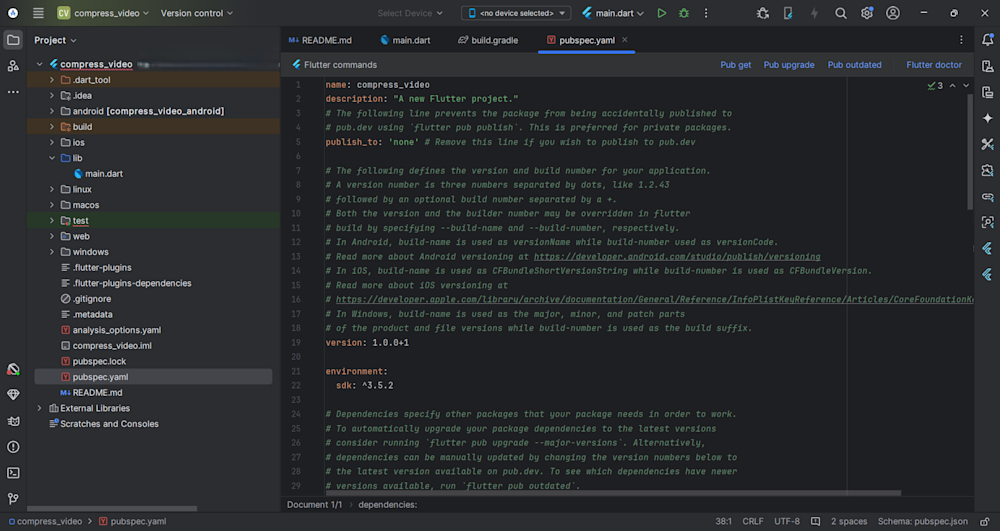Go to next highlighted problem arrow

coord(966,85)
